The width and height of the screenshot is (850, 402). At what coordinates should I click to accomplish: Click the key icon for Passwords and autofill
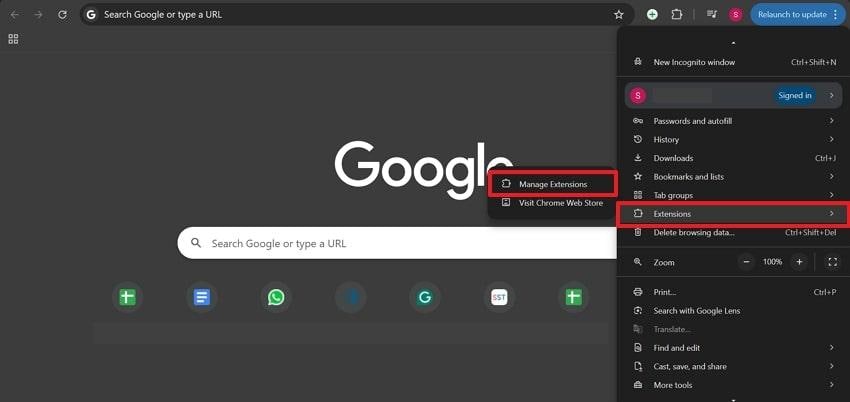click(x=638, y=121)
